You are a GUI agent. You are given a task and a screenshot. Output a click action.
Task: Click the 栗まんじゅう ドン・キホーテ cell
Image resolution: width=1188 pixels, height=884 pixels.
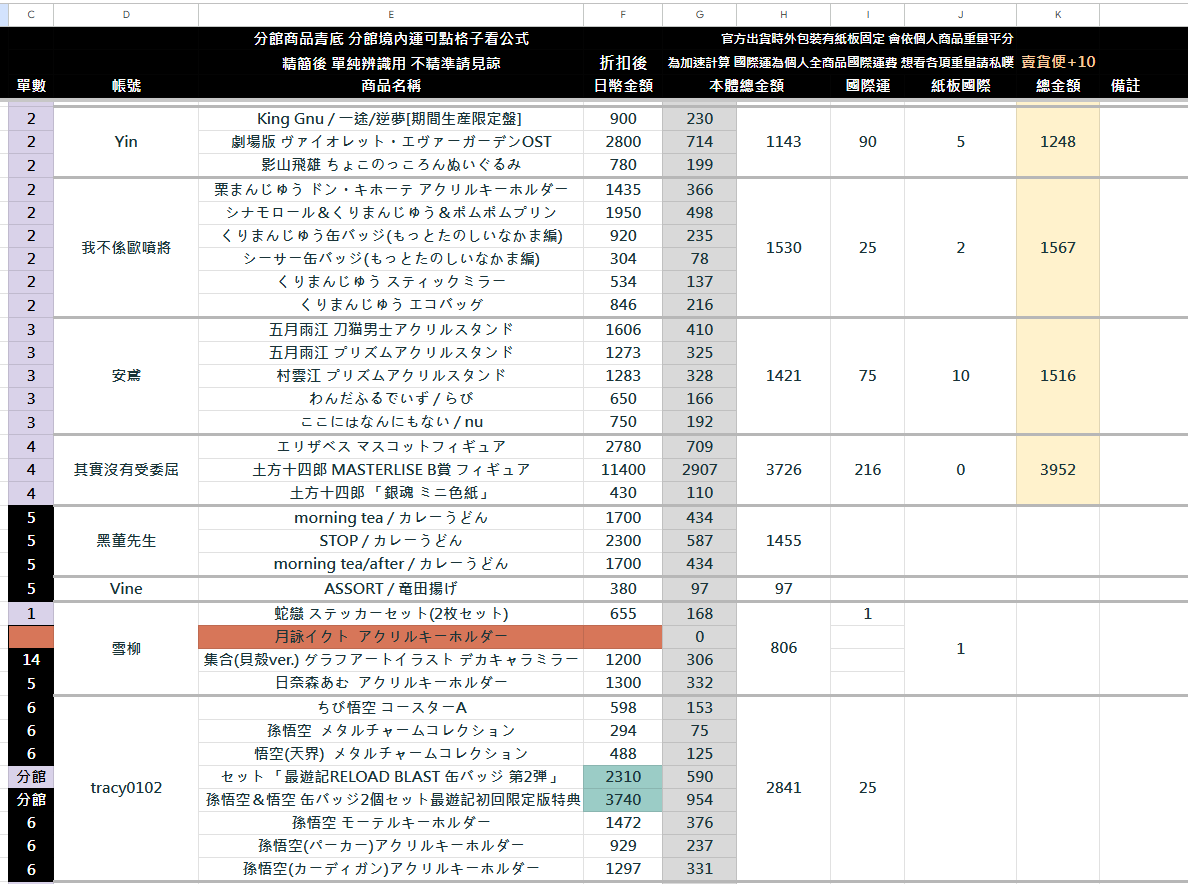pos(391,189)
